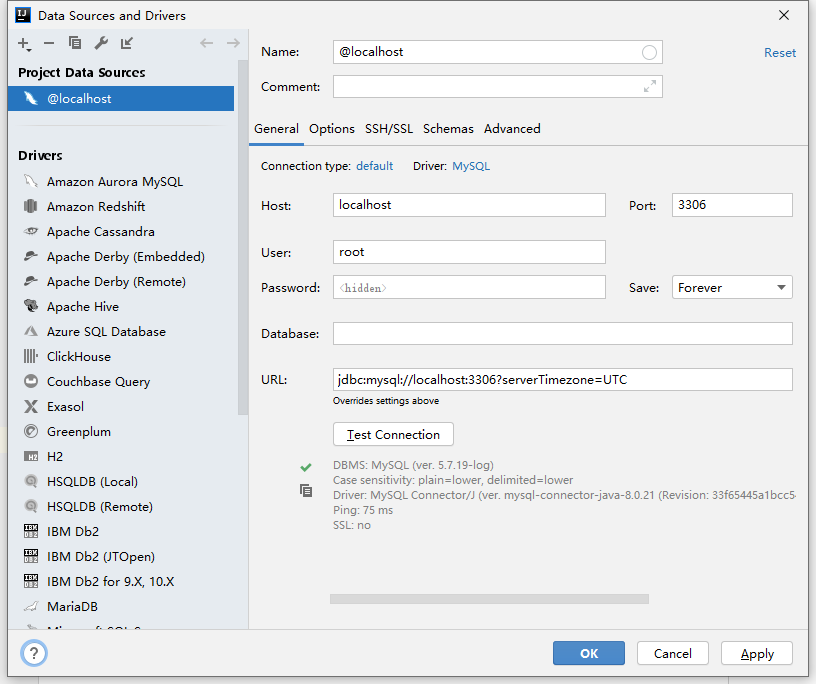
Task: Open the connection type default selector
Action: (x=375, y=166)
